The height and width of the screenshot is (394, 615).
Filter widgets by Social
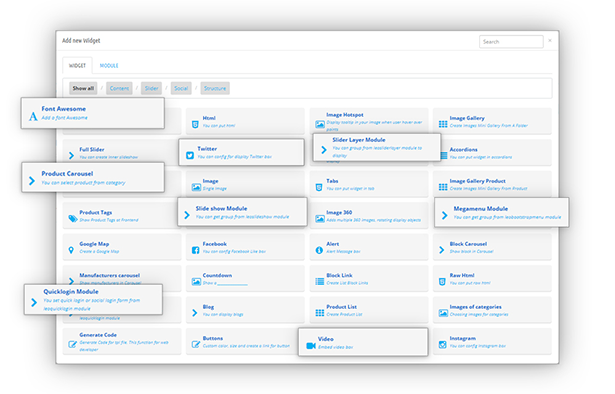(x=181, y=88)
